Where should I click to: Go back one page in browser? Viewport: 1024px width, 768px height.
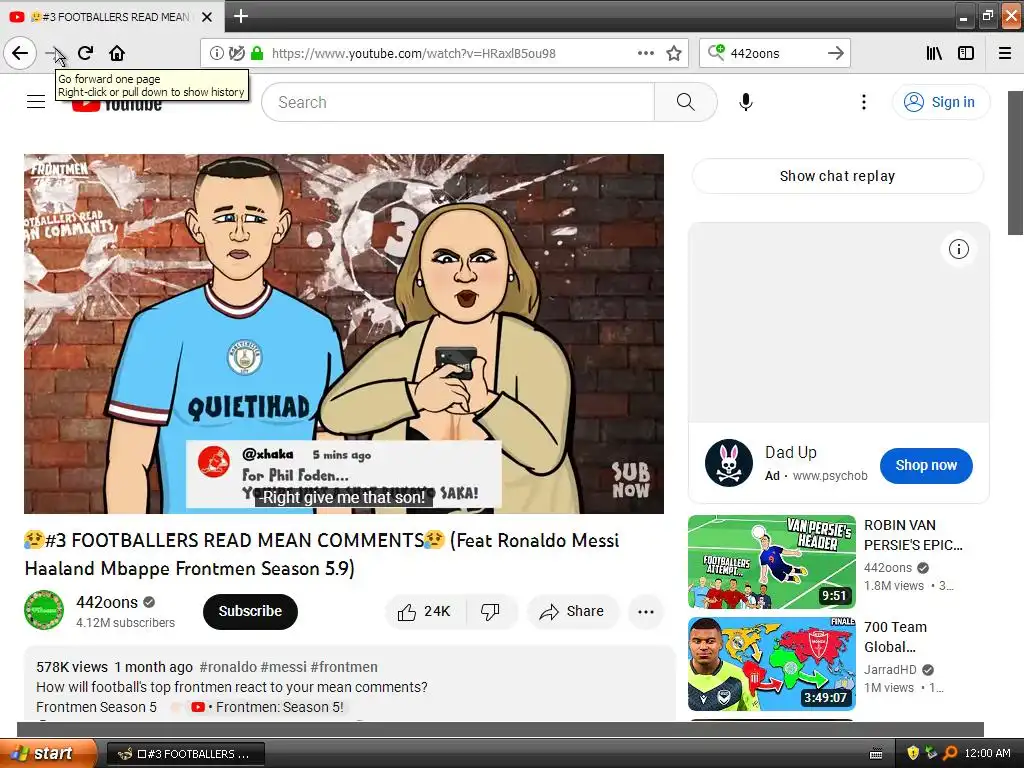coord(20,53)
